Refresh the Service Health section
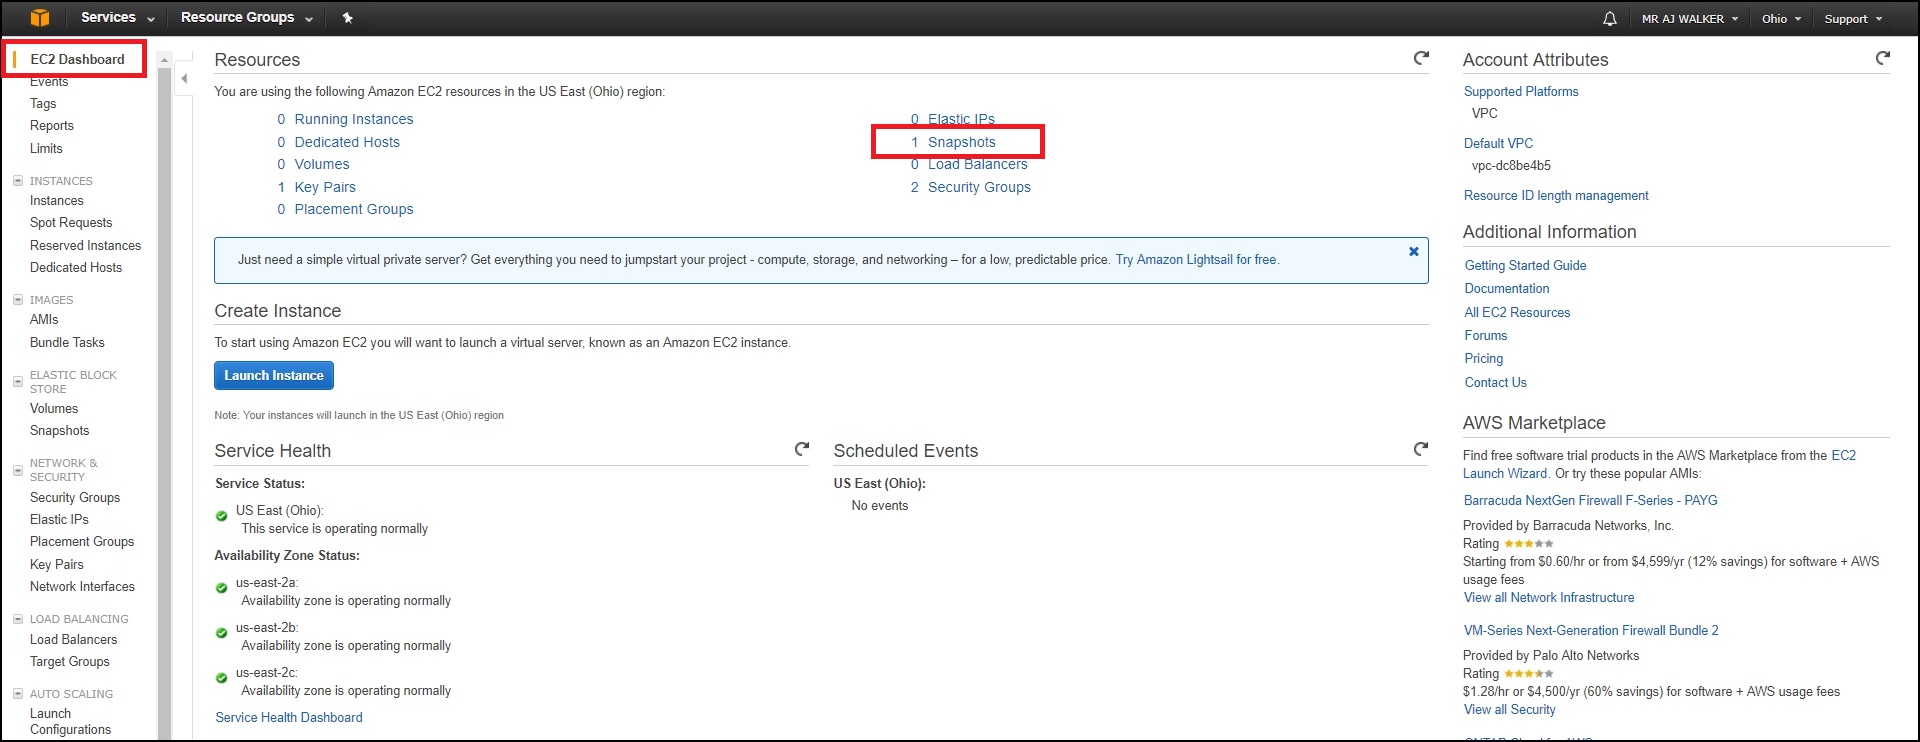Image resolution: width=1920 pixels, height=742 pixels. point(802,449)
